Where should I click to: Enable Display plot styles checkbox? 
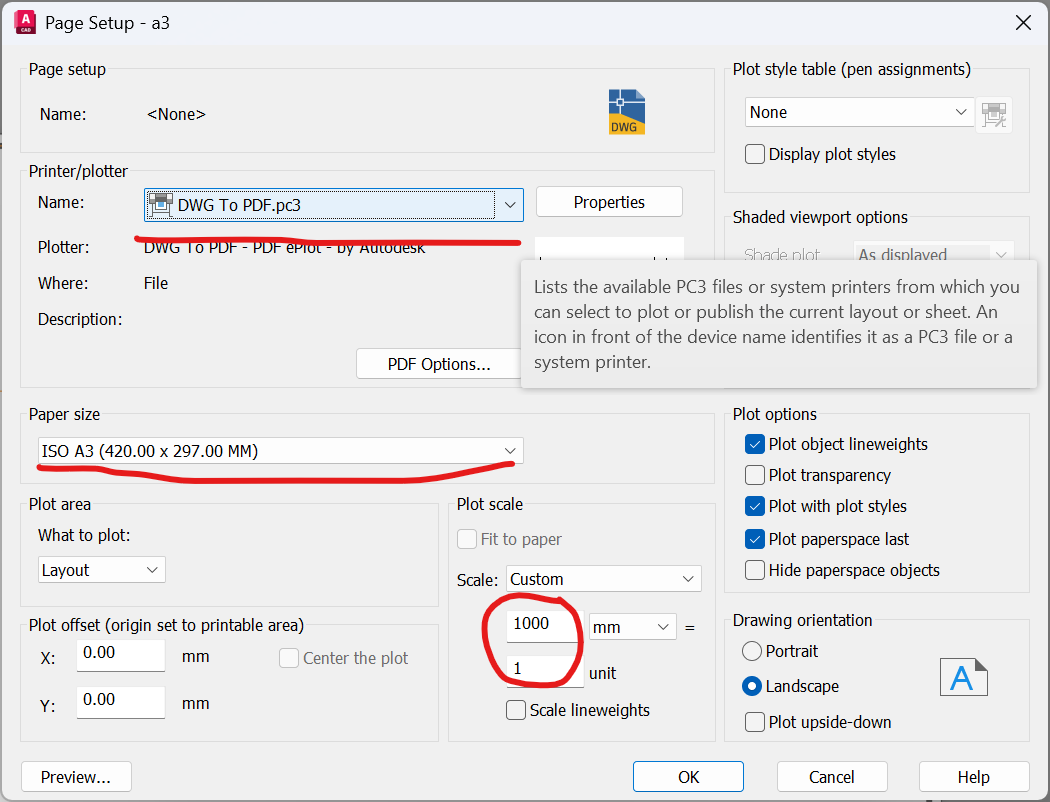pos(755,154)
